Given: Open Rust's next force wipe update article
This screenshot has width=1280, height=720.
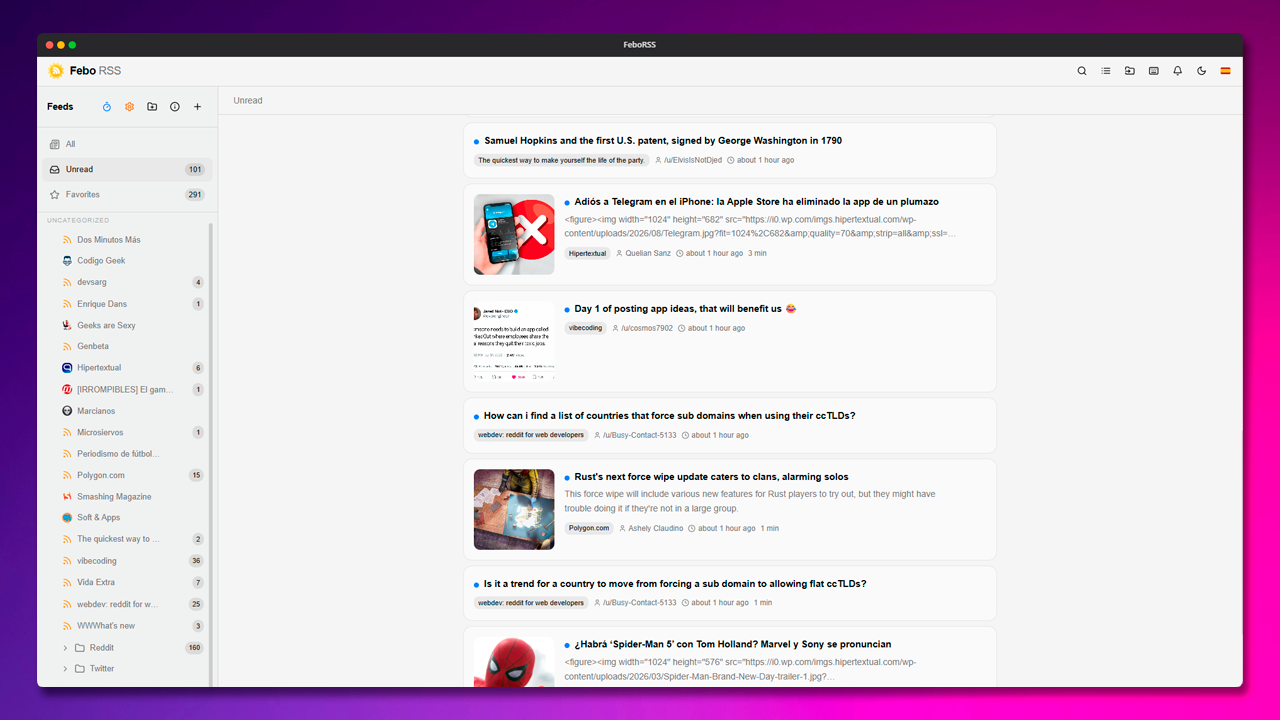Looking at the screenshot, I should pos(711,477).
